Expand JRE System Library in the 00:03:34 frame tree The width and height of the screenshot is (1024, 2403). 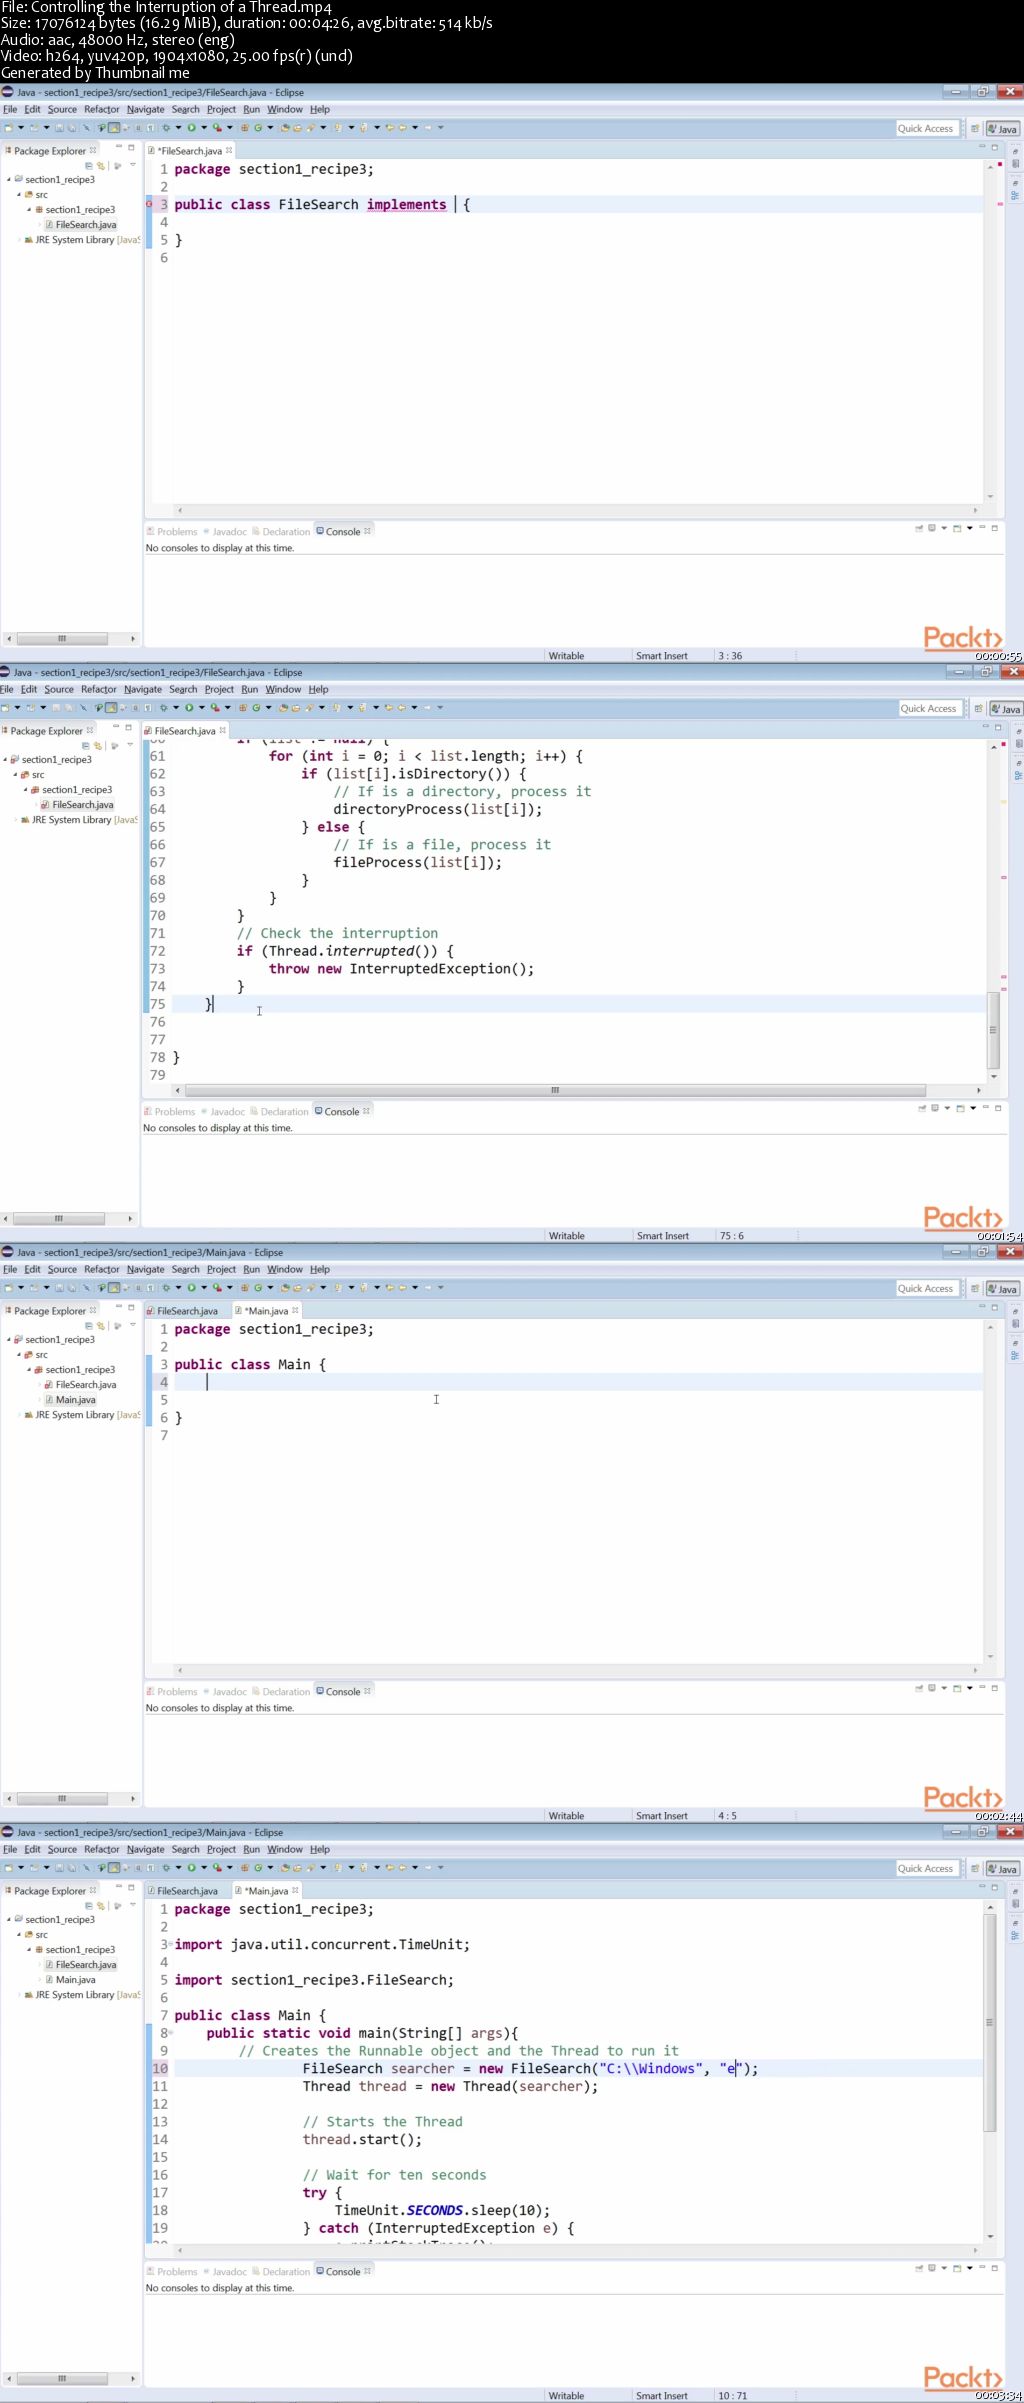[19, 1995]
